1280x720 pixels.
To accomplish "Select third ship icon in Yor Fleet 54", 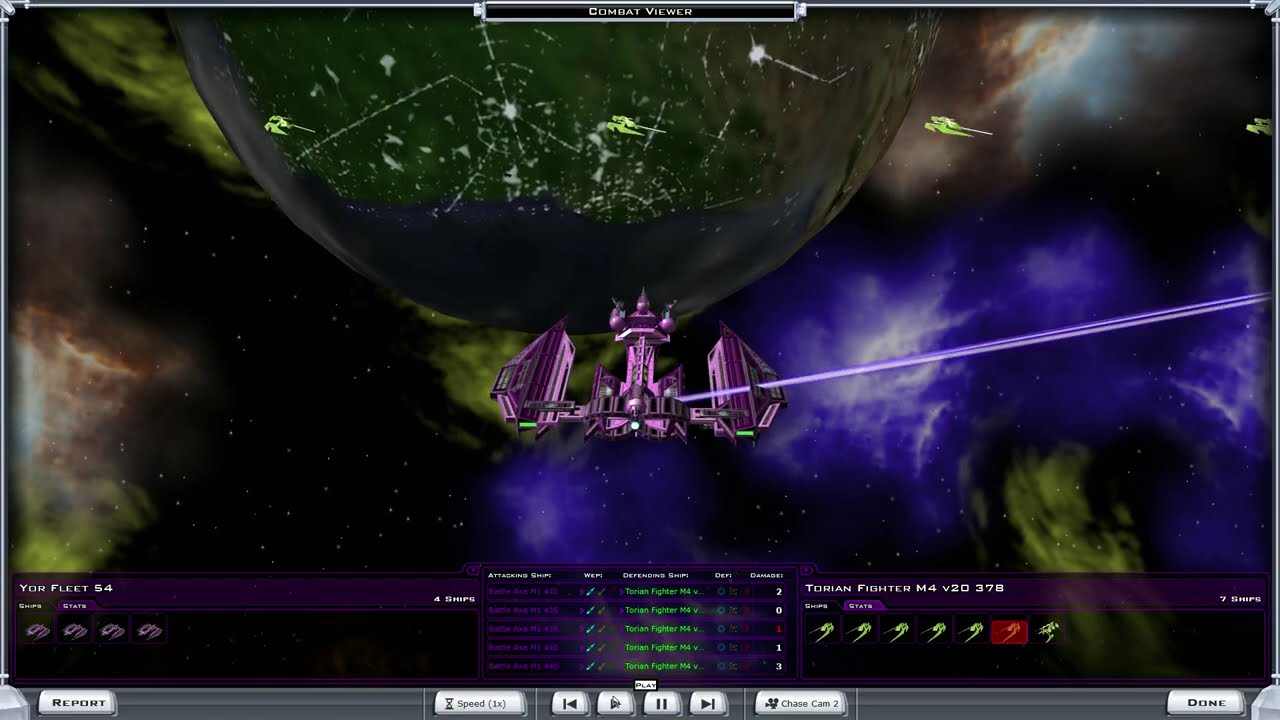I will tap(111, 631).
